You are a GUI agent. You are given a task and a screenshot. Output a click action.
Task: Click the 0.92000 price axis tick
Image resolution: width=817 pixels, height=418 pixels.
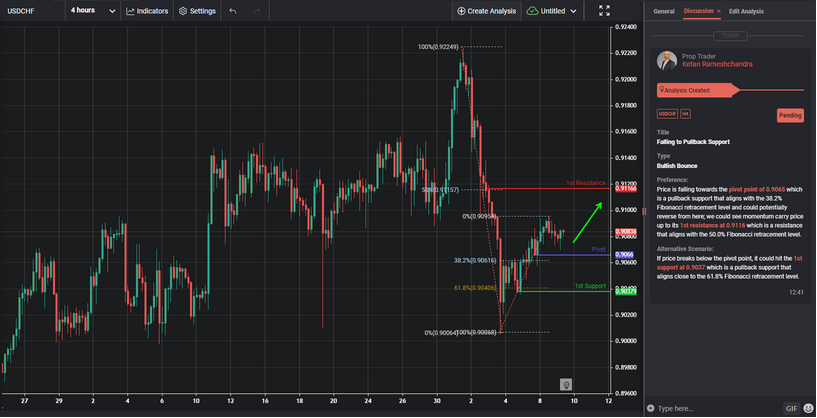[624, 79]
